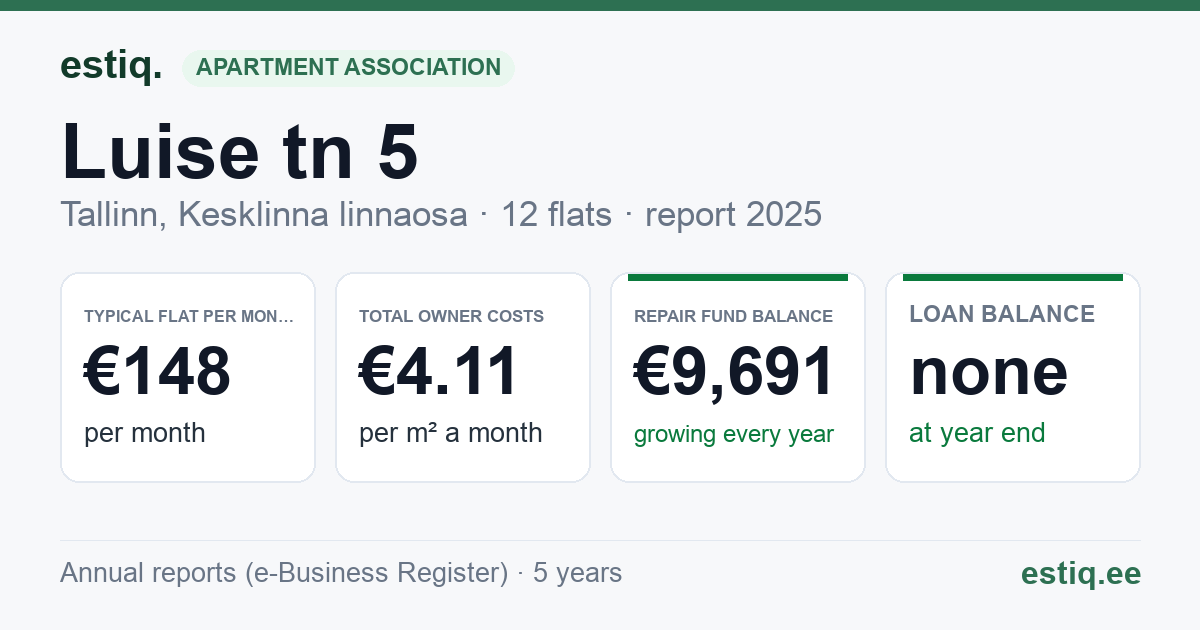The image size is (1200, 630).
Task: Select the APARTMENT ASSOCIATION badge
Action: pos(348,68)
